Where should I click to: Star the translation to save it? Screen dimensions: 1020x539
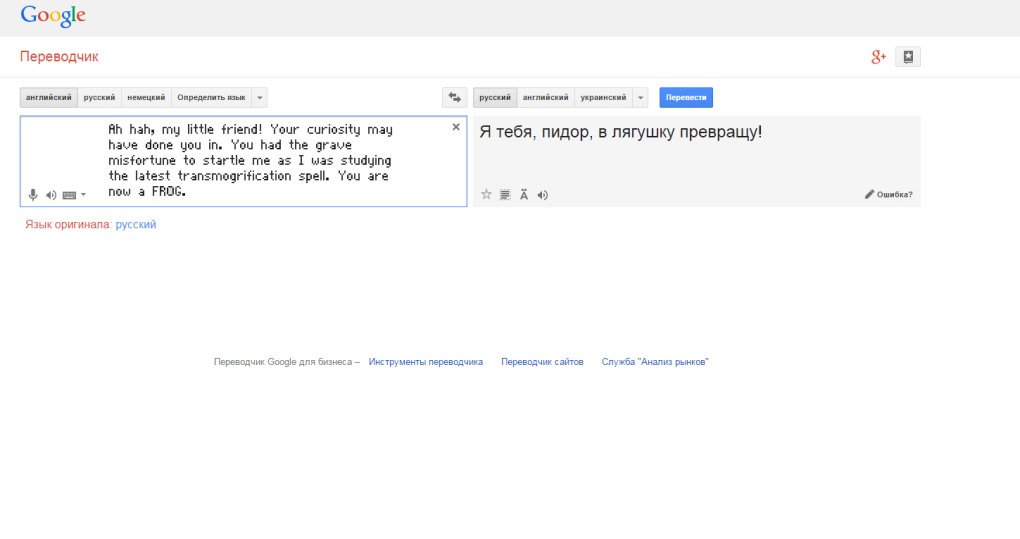pos(486,194)
